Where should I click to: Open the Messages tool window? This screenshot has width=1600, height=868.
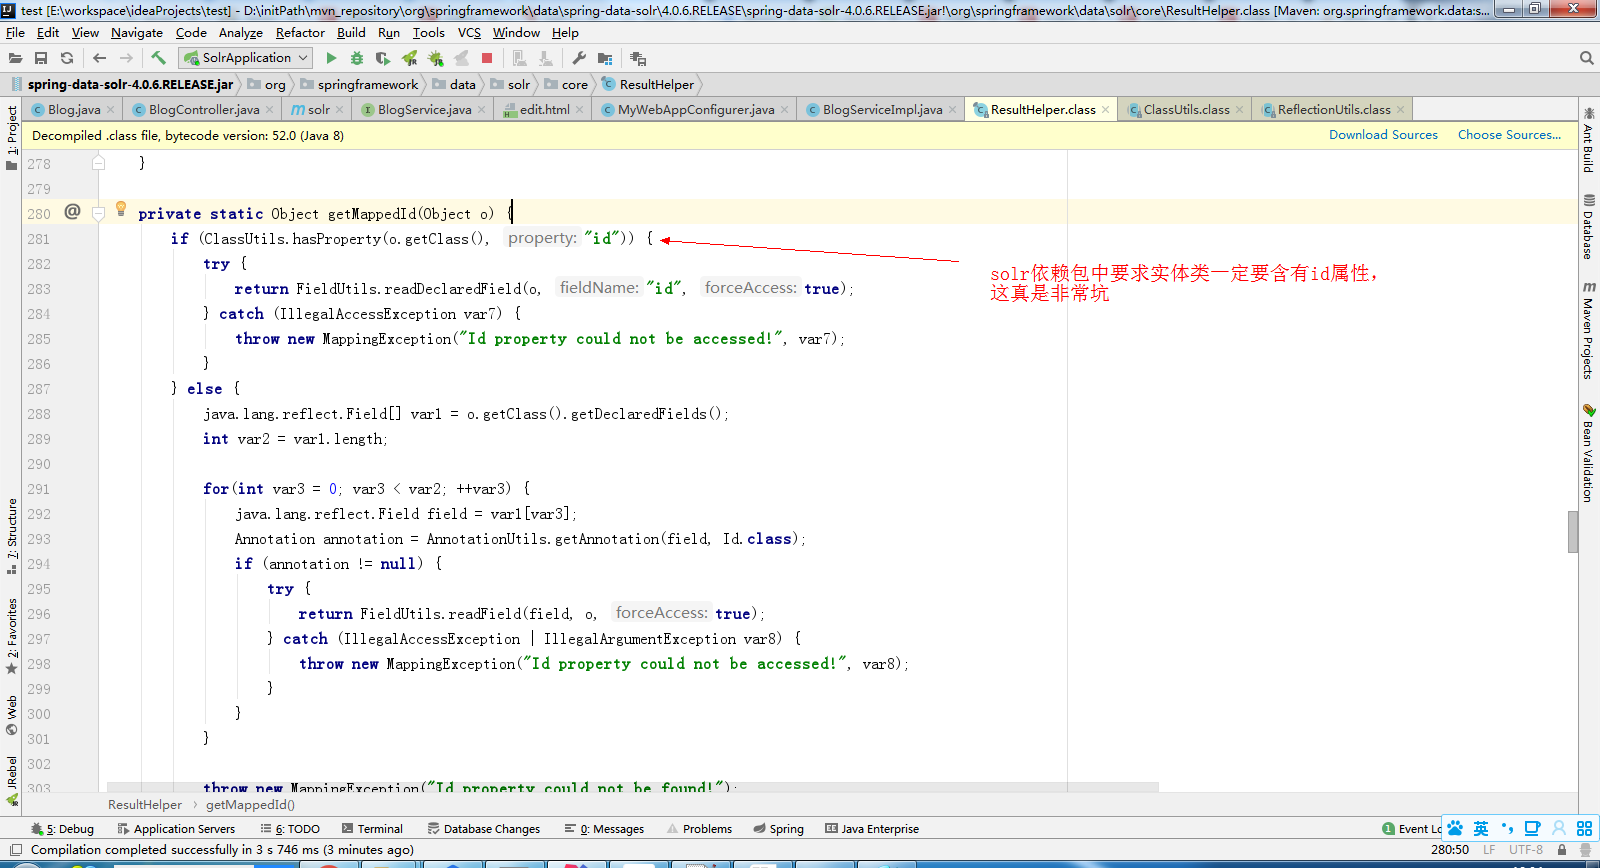click(604, 829)
